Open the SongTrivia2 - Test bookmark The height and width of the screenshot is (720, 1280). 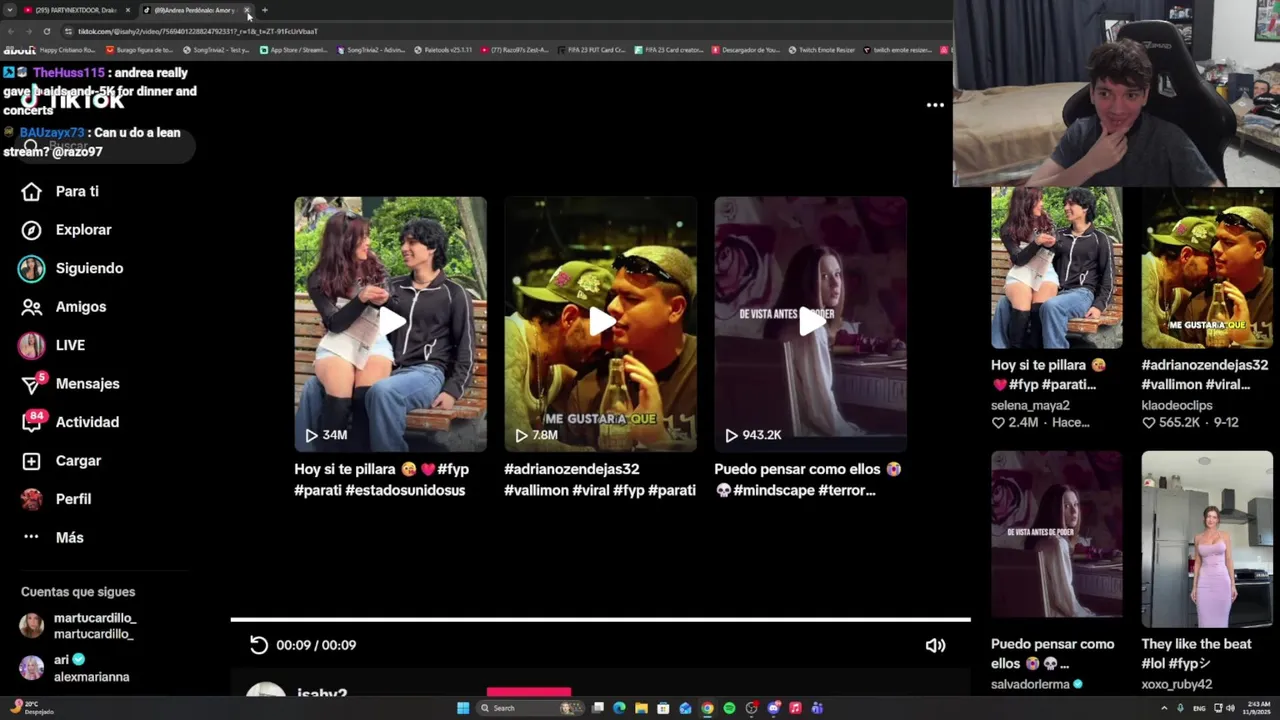pyautogui.click(x=218, y=49)
